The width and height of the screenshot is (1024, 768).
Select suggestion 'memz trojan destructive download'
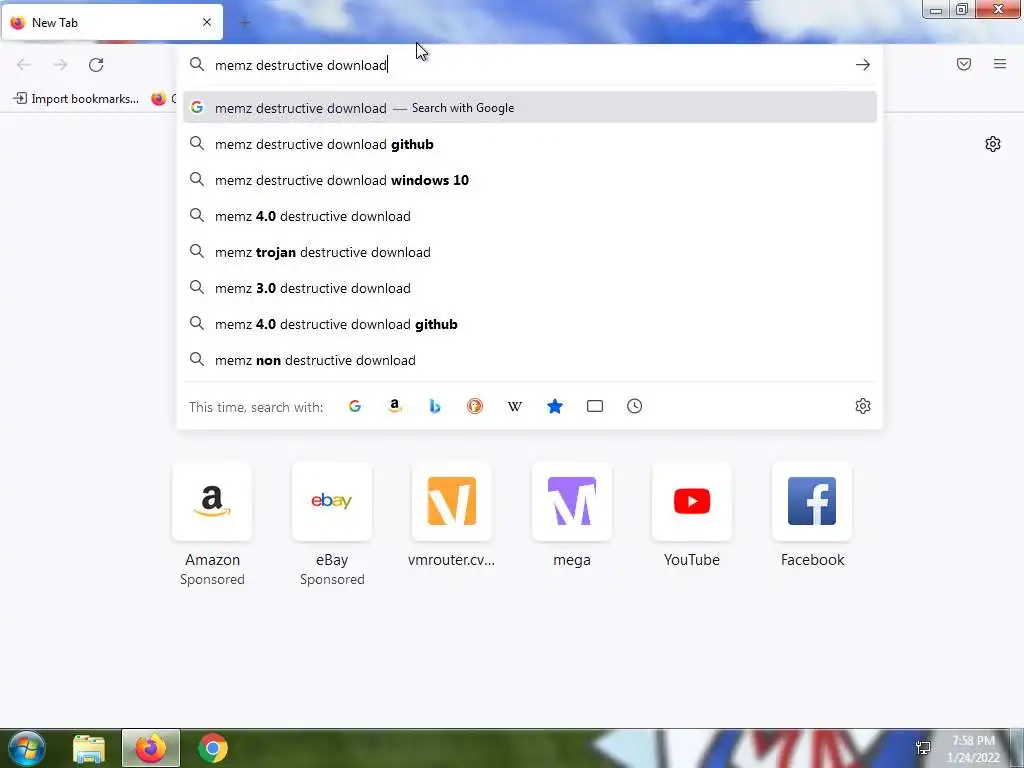530,252
